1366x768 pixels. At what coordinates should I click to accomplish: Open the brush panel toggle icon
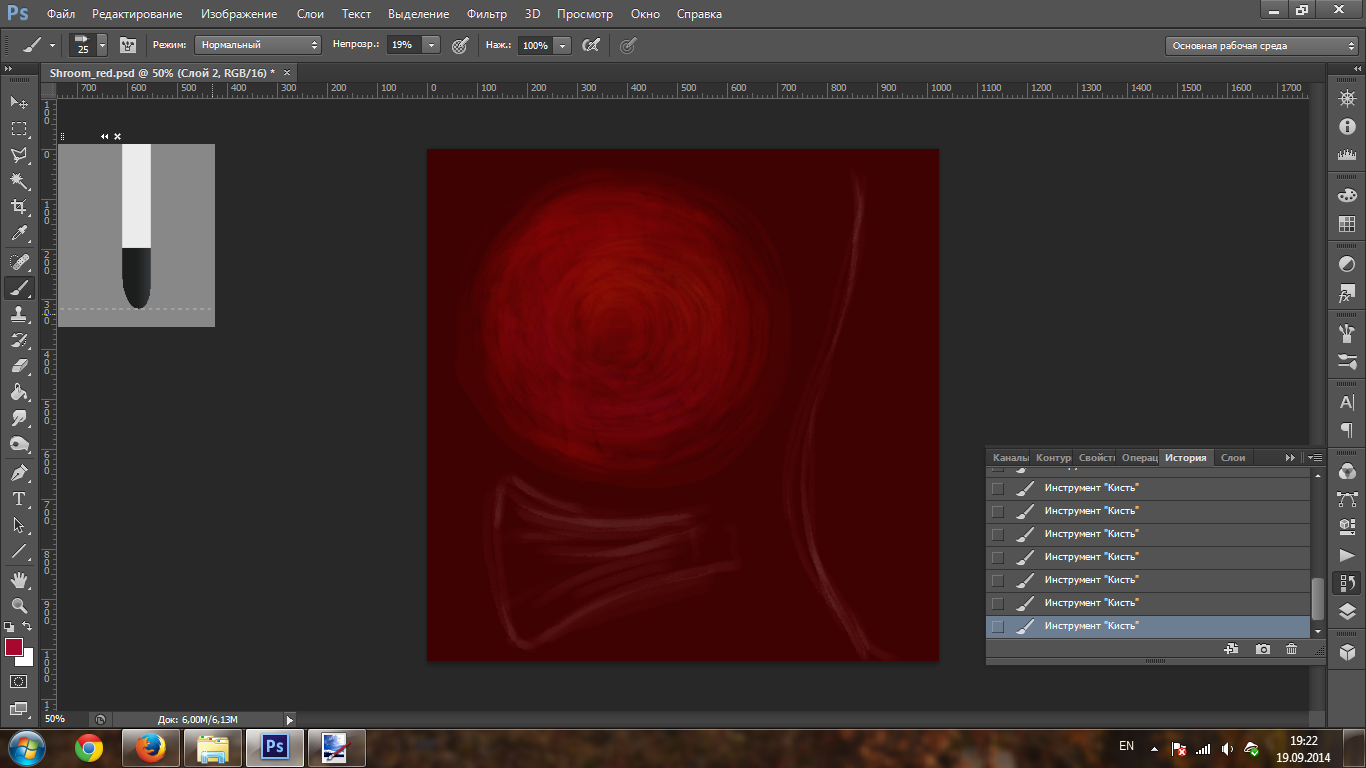[128, 45]
